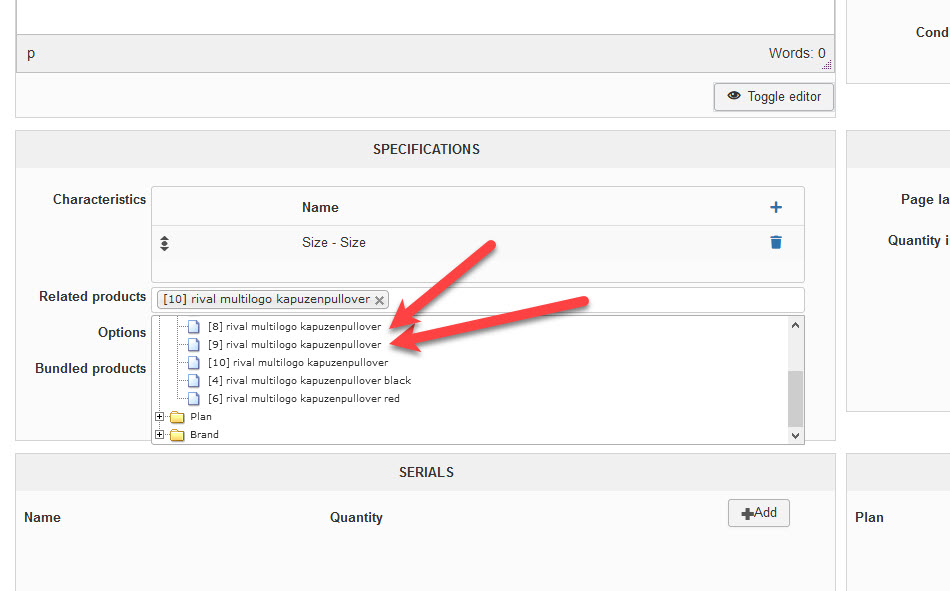Image resolution: width=950 pixels, height=591 pixels.
Task: Choose [10] rival multilogo kapuzenpullover in tree
Action: [x=298, y=363]
